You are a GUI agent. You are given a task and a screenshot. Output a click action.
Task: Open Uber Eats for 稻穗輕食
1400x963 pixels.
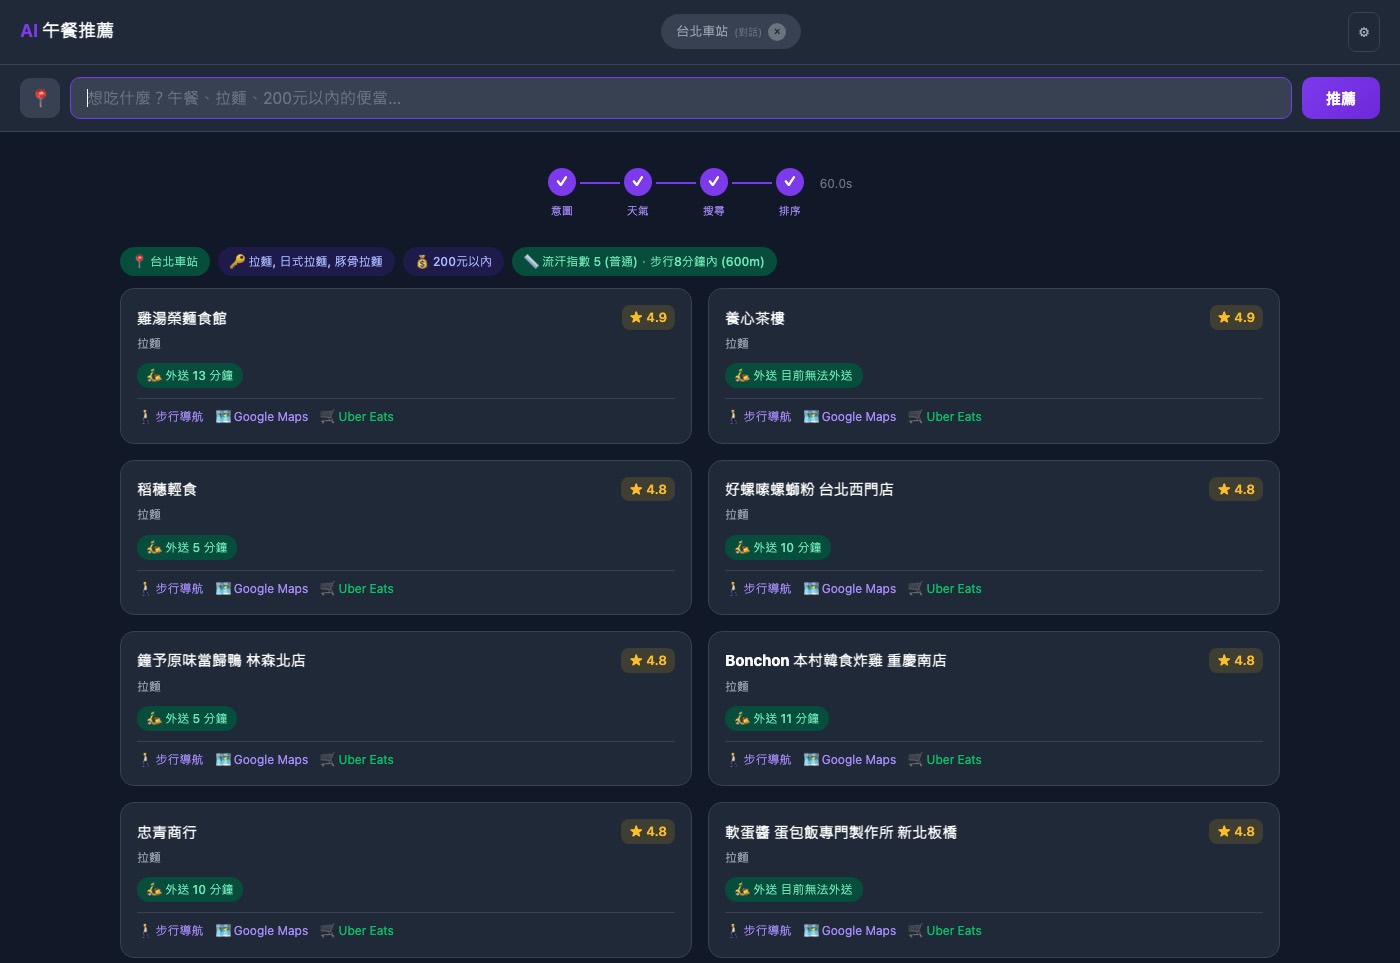point(357,589)
